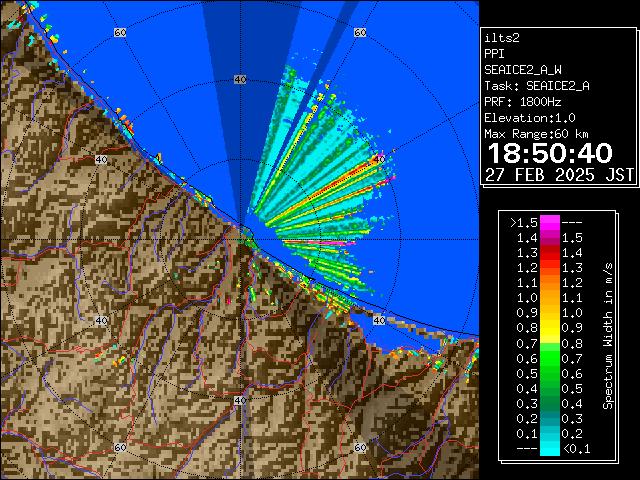Select the cyan <0.1 legend color swatch
The height and width of the screenshot is (480, 640).
(549, 449)
